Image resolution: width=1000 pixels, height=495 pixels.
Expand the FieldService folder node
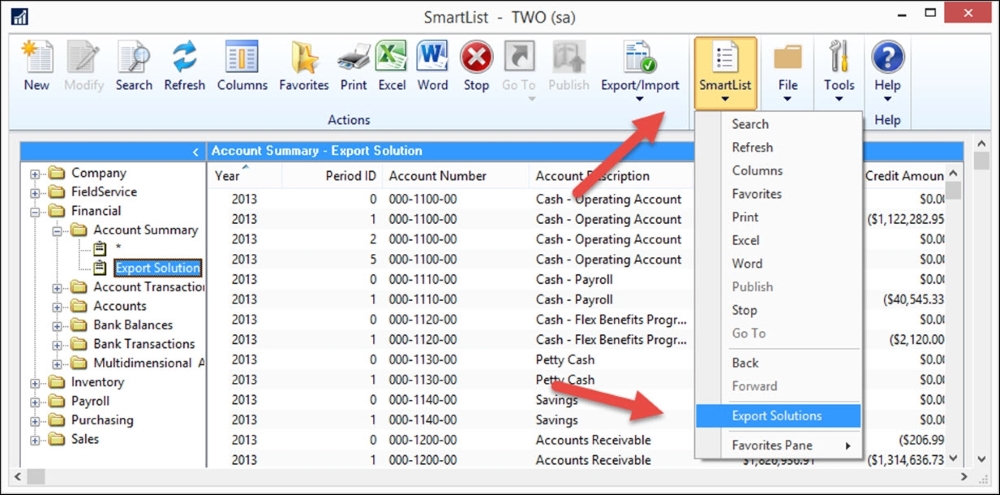[35, 193]
